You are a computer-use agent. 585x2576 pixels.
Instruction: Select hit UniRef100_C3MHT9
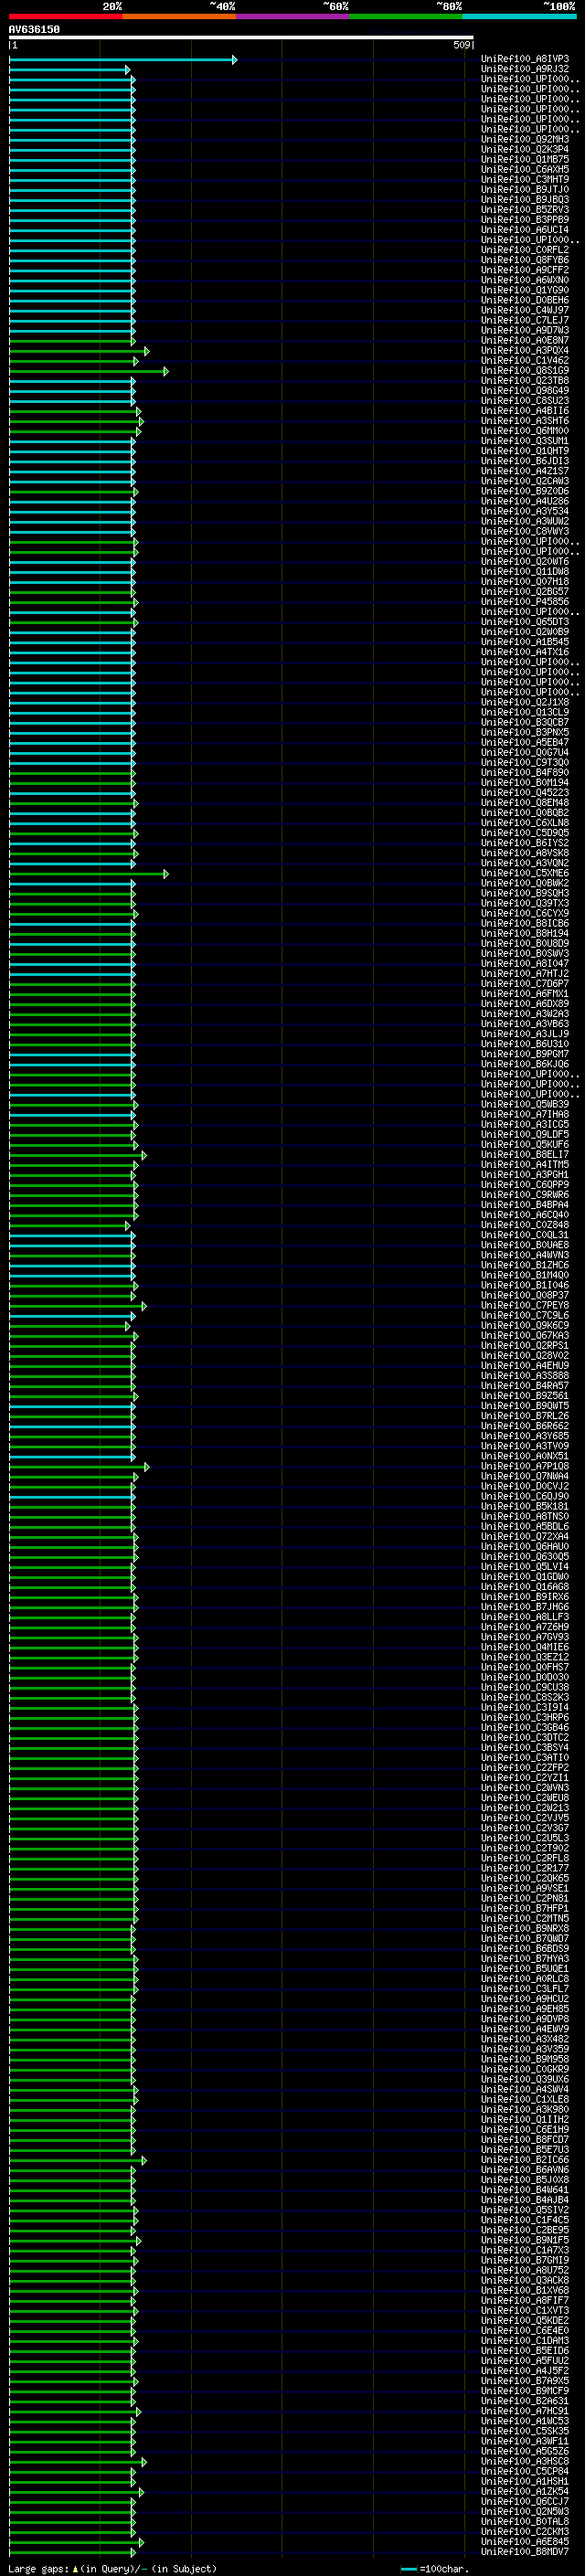[525, 179]
